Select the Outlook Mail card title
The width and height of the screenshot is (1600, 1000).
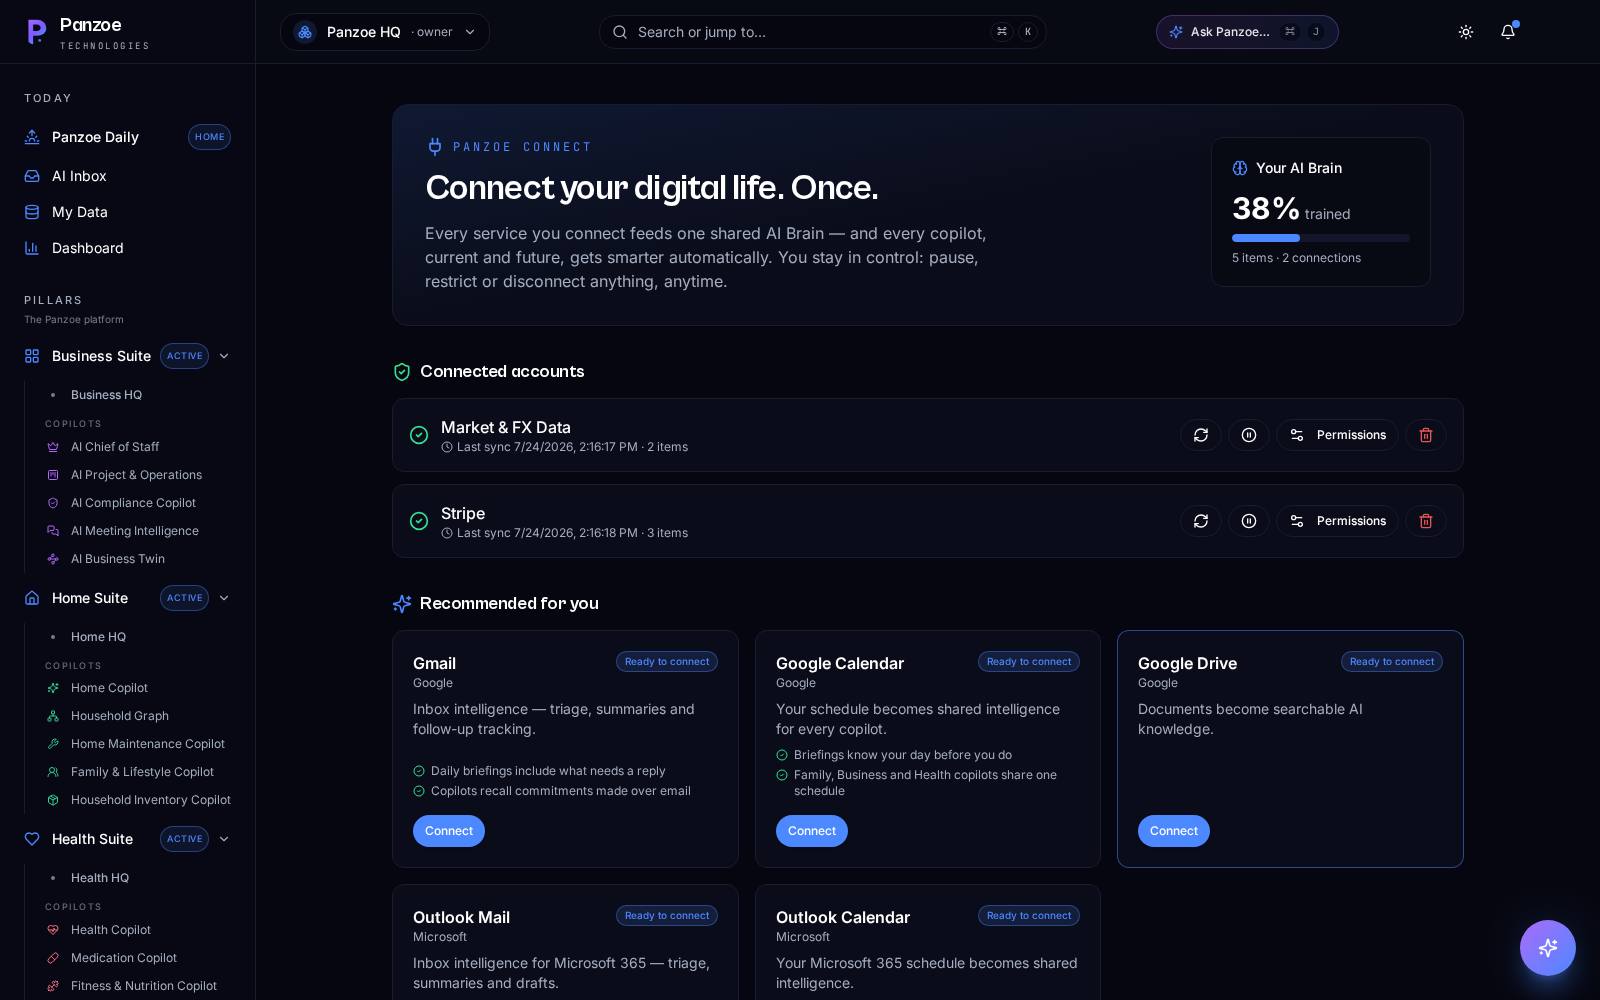pos(461,917)
